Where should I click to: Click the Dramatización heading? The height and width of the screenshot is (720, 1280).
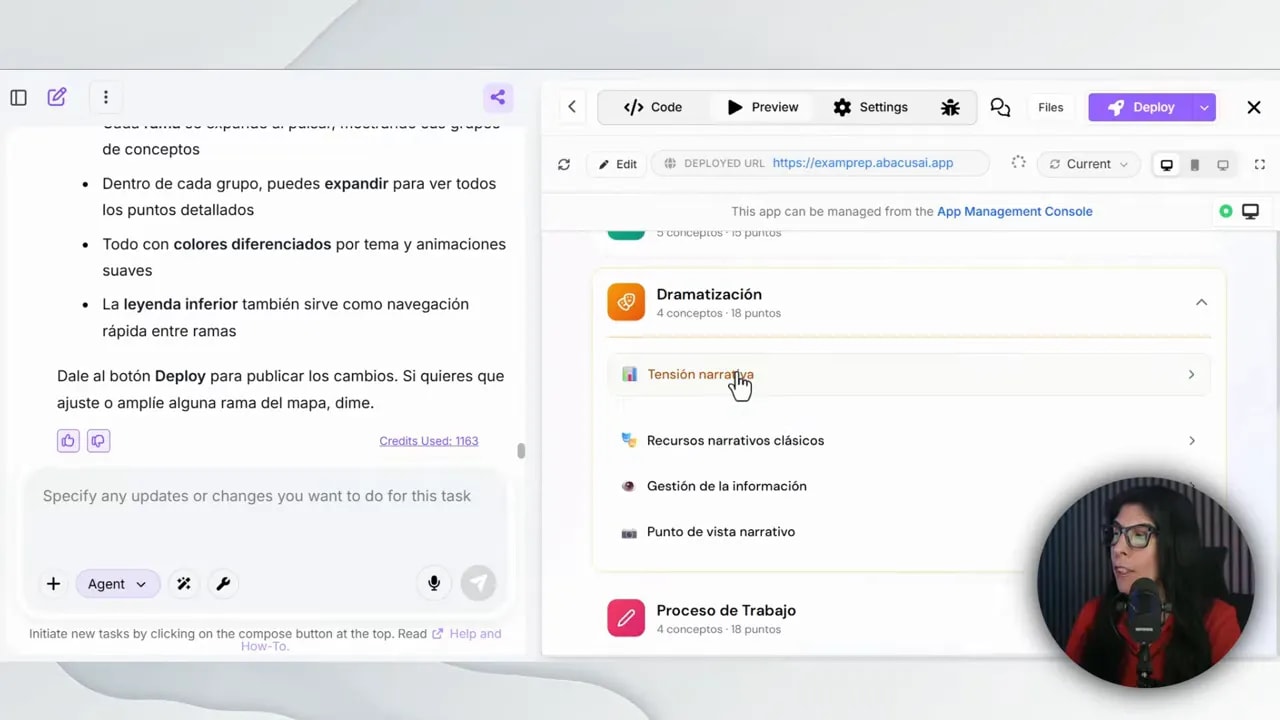[x=709, y=294]
